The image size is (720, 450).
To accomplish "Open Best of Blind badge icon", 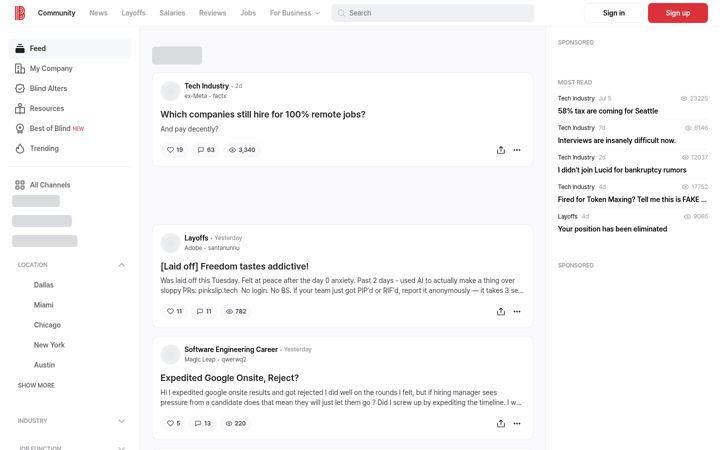I will click(x=20, y=129).
